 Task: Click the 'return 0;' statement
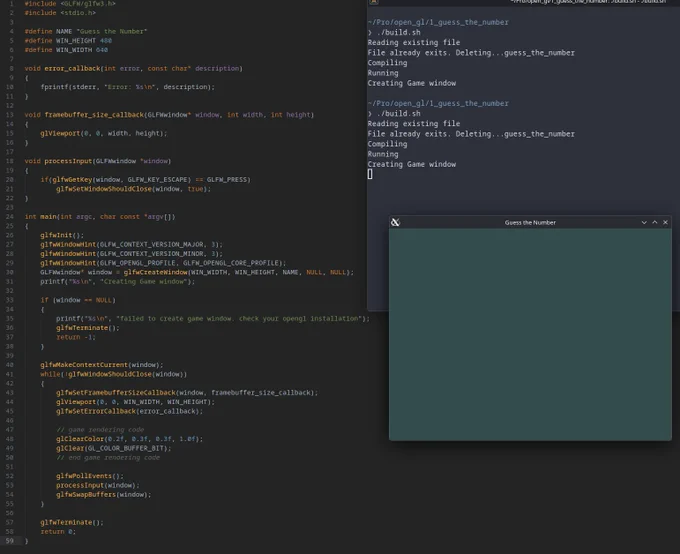tap(58, 532)
